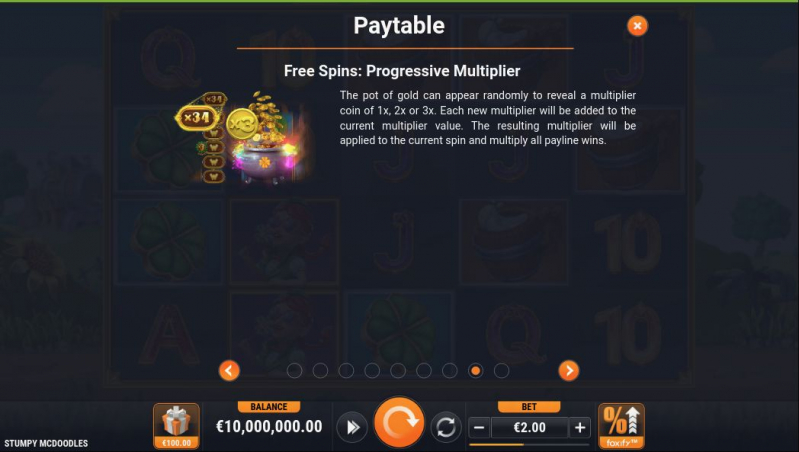The height and width of the screenshot is (452, 799).
Task: Close the Paytable with the X icon
Action: 637,25
